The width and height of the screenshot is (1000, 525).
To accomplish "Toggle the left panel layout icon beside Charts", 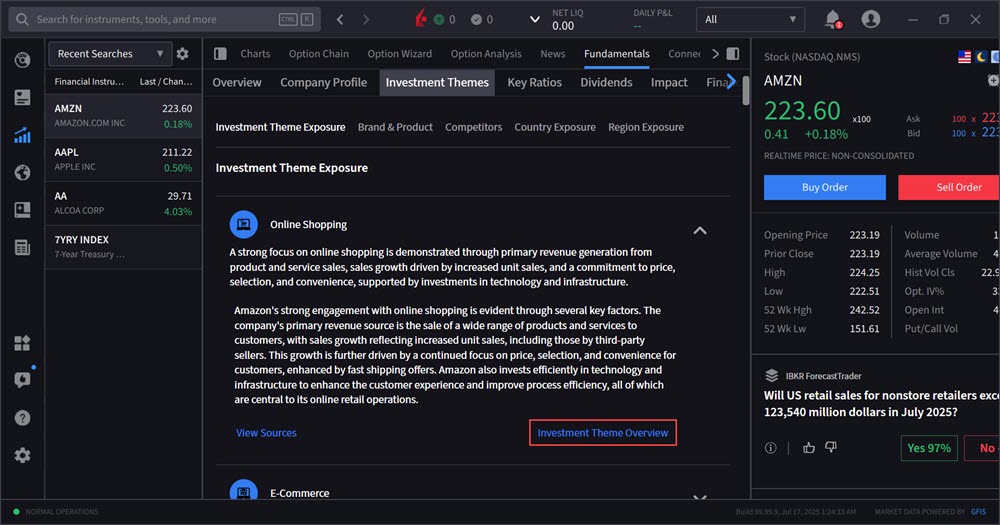I will (220, 54).
